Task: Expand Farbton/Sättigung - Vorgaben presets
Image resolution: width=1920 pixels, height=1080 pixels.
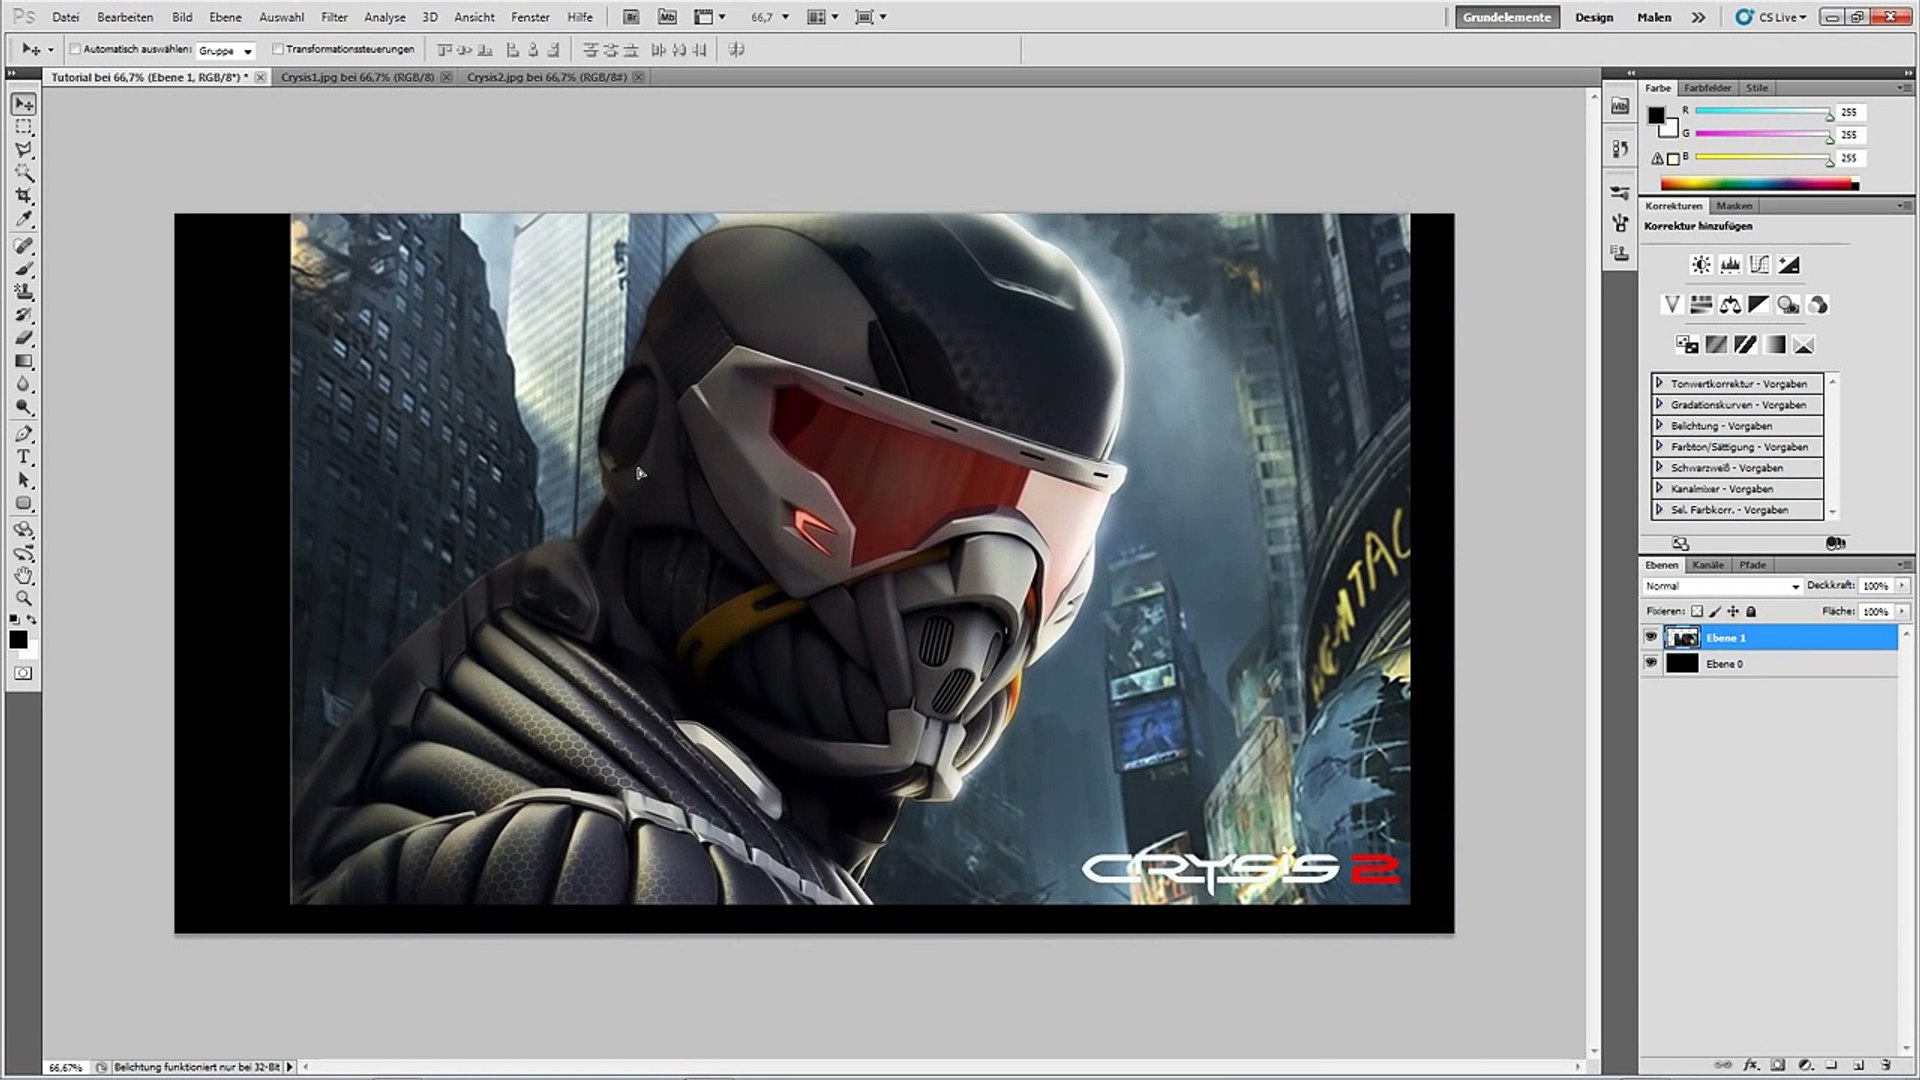Action: tap(1659, 446)
